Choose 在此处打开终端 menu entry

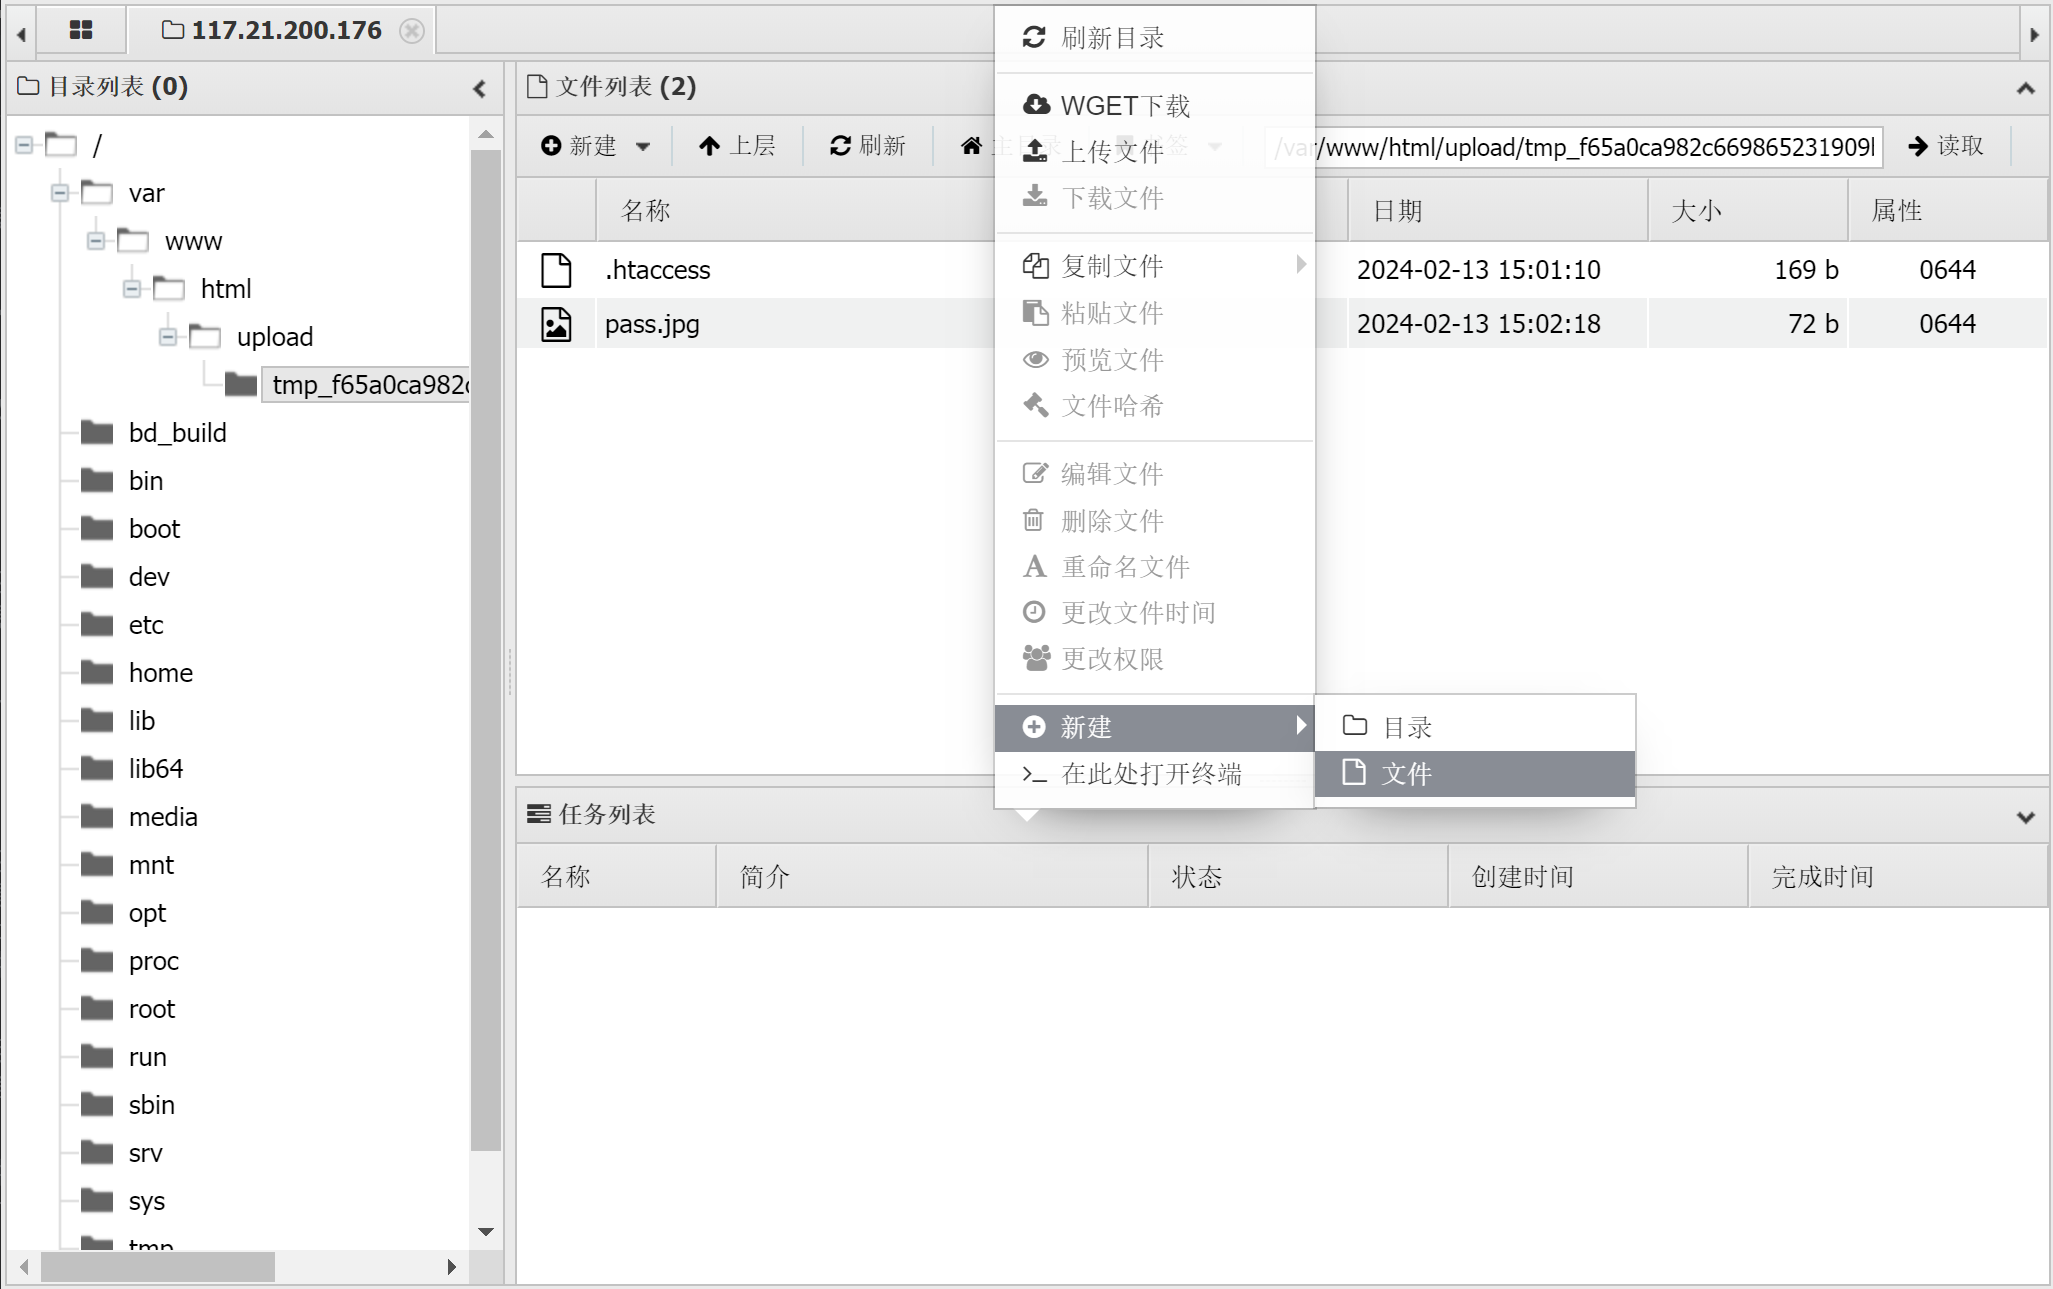coord(1155,774)
